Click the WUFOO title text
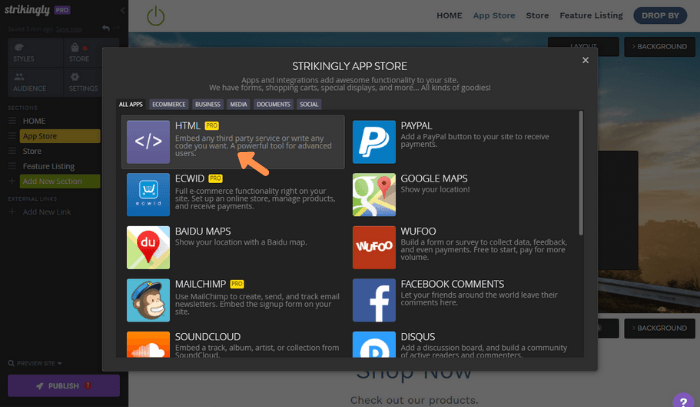This screenshot has height=407, width=700. click(418, 231)
